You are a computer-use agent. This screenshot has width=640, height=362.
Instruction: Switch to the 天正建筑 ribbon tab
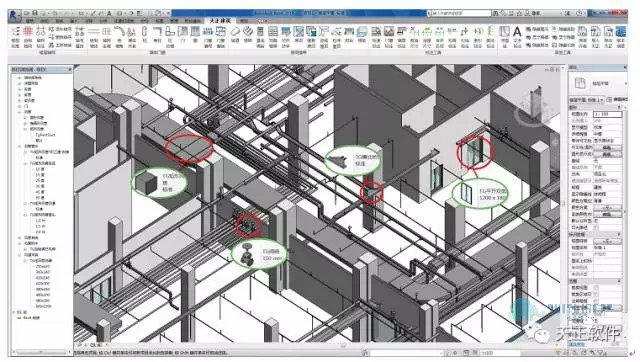220,20
